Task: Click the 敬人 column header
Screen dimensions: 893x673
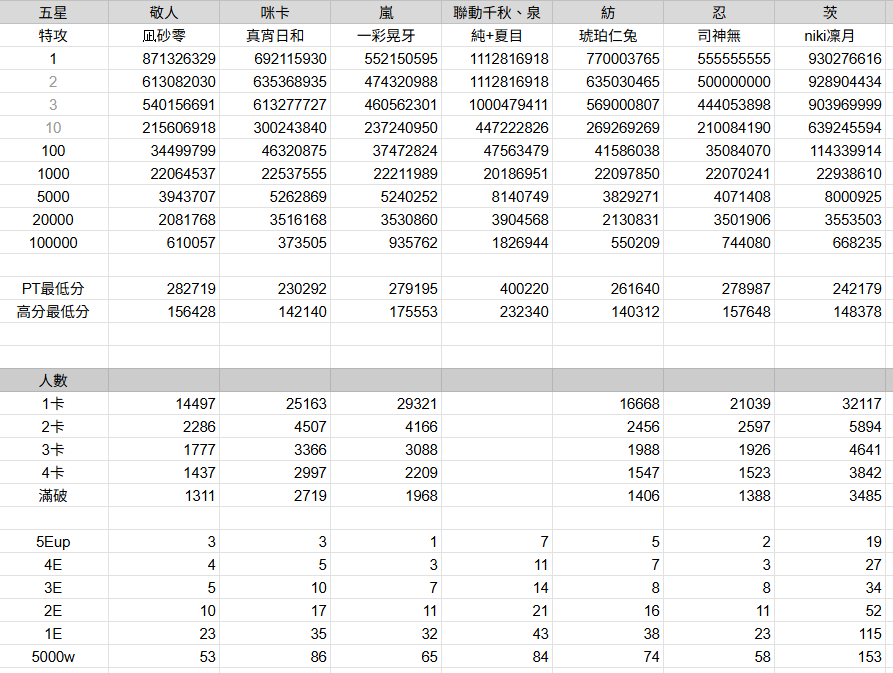Action: [x=163, y=13]
